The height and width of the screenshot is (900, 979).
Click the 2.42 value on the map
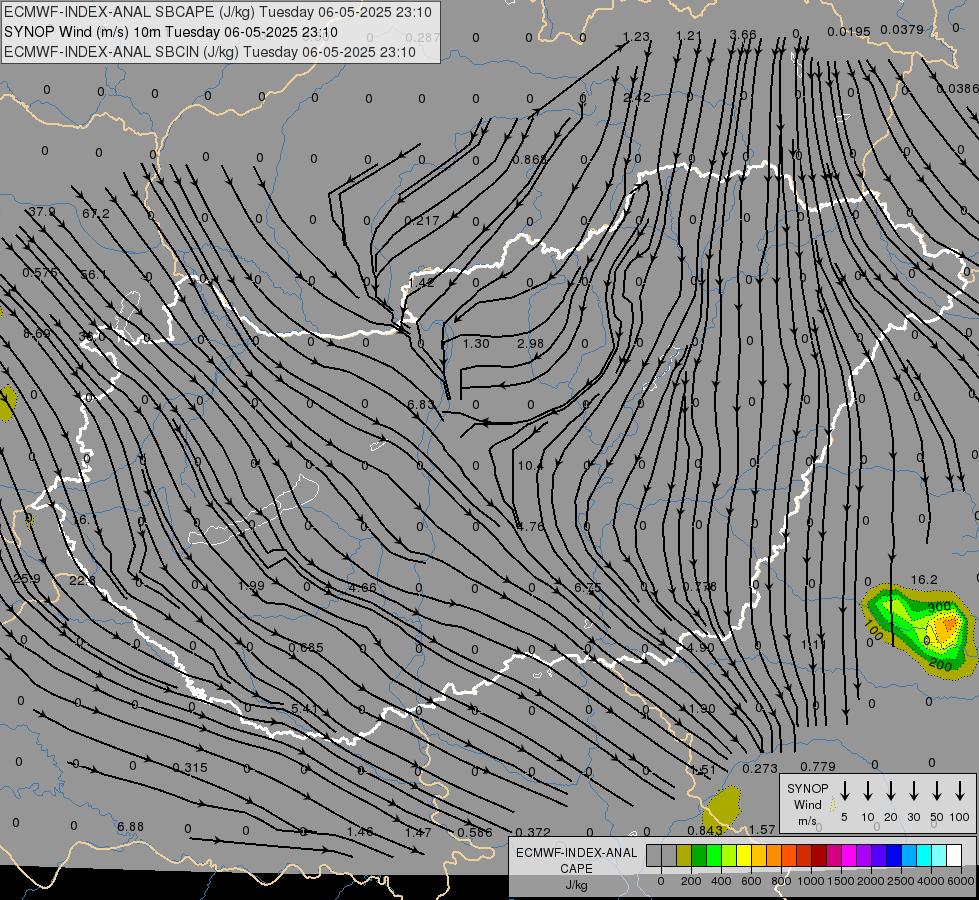tap(637, 98)
